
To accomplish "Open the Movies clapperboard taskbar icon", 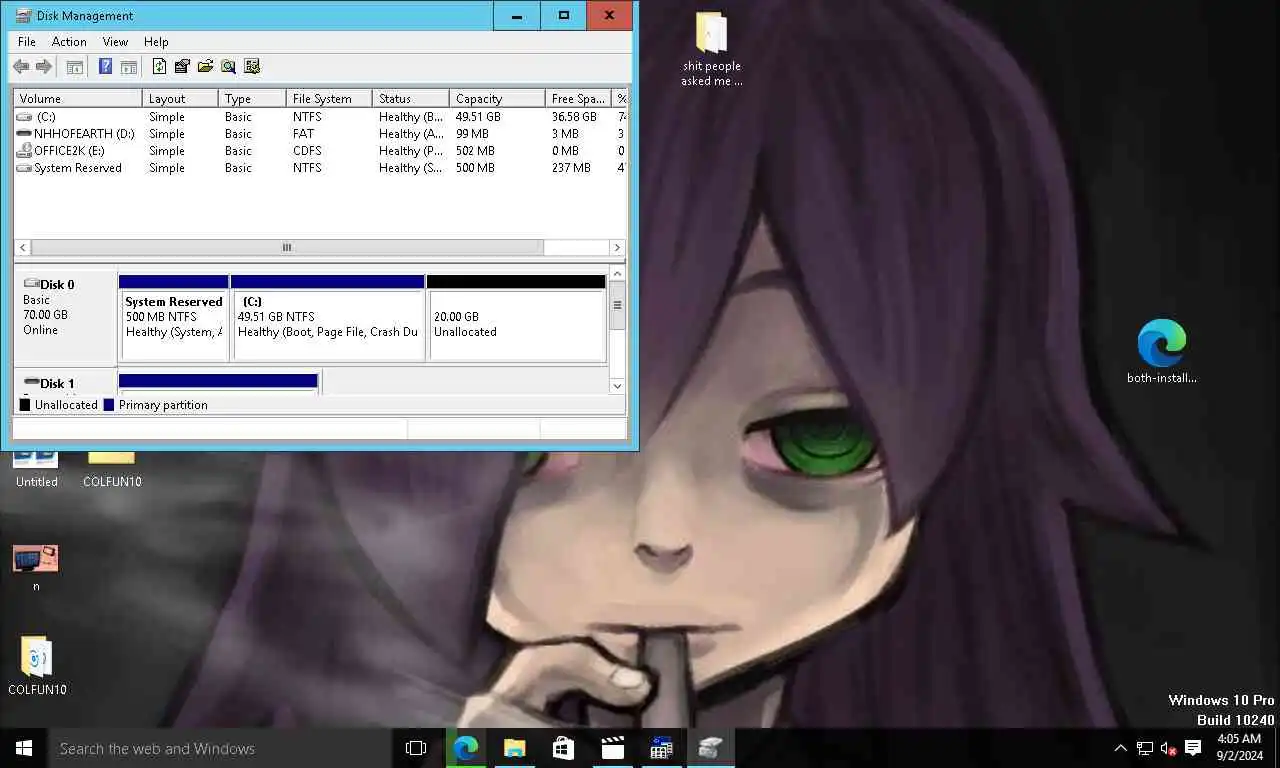I will (612, 748).
